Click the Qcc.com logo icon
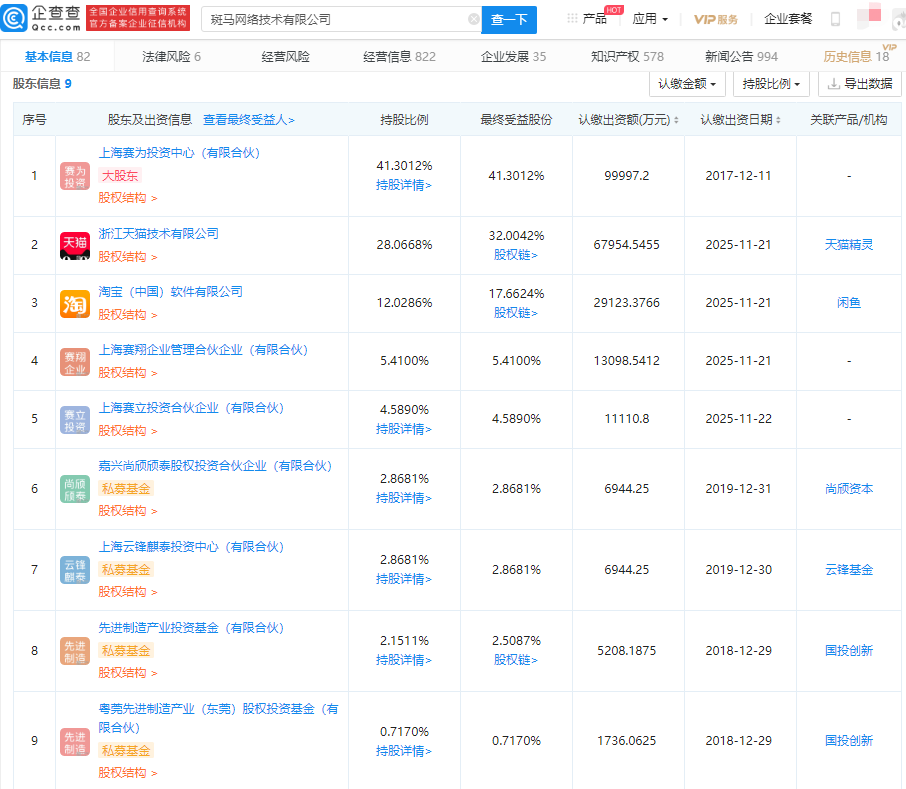Viewport: 906px width, 789px height. pos(14,17)
